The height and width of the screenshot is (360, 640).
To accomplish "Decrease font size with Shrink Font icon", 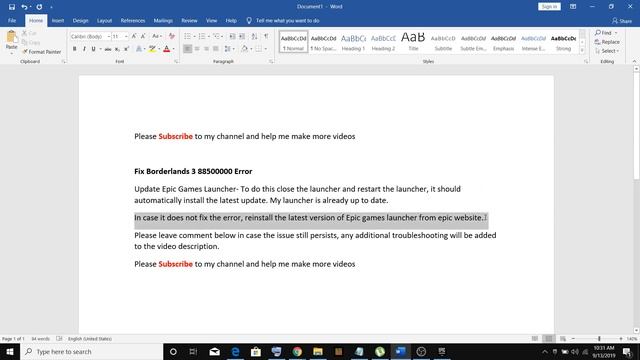I will tap(143, 36).
